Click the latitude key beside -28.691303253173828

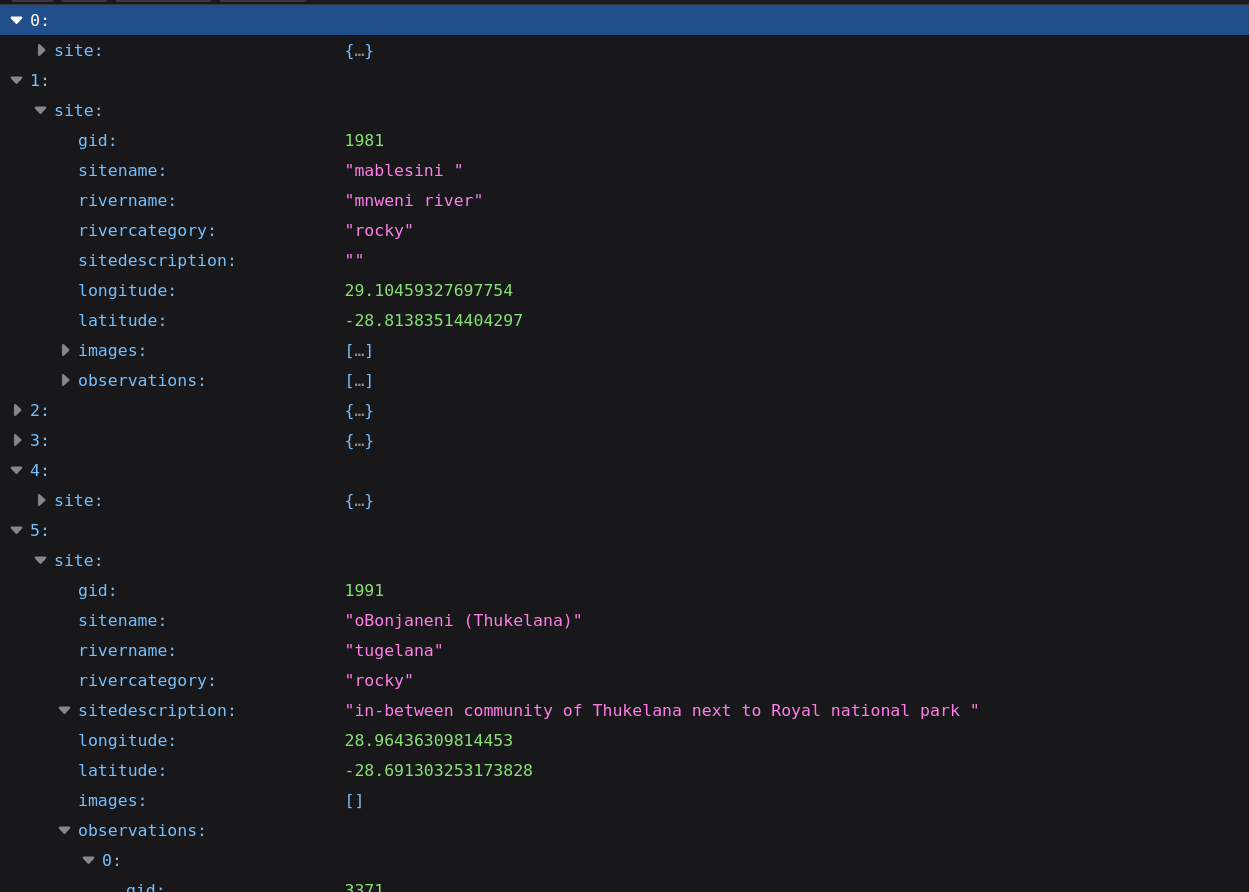[x=122, y=771]
